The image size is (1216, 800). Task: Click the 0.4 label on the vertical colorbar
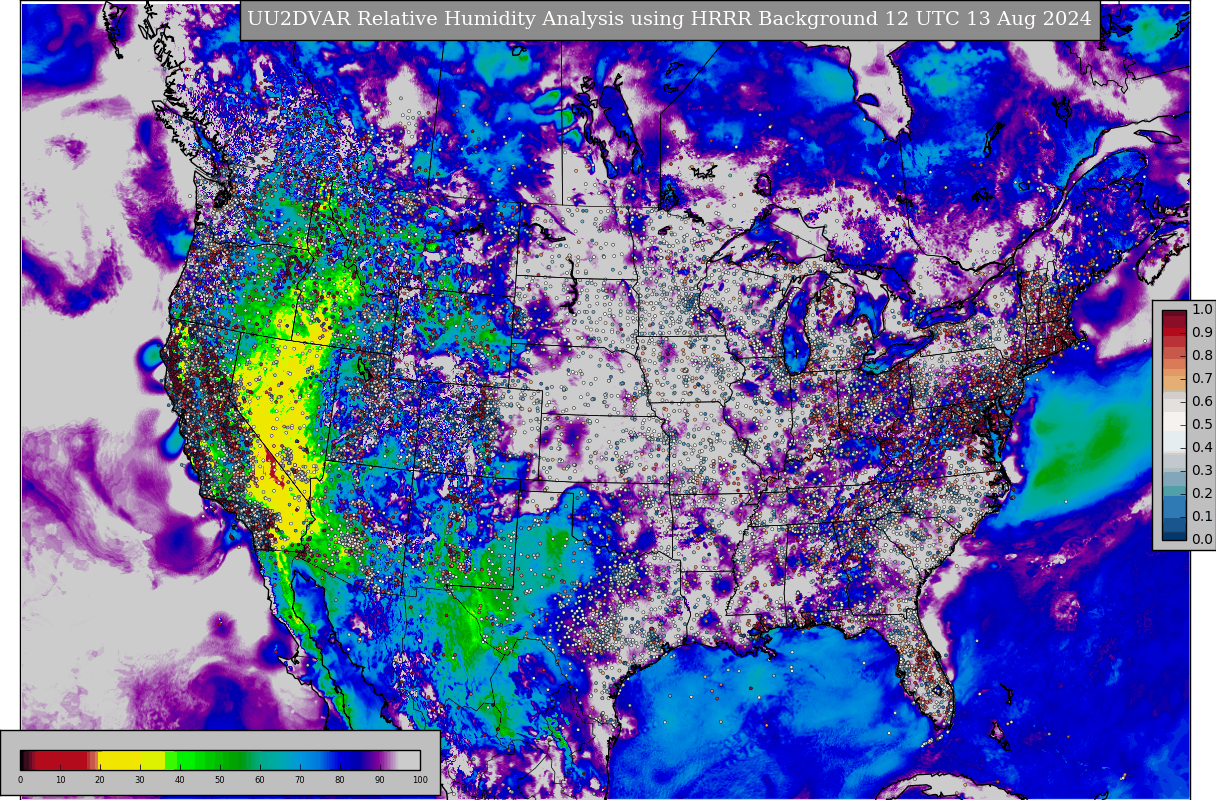point(1202,448)
